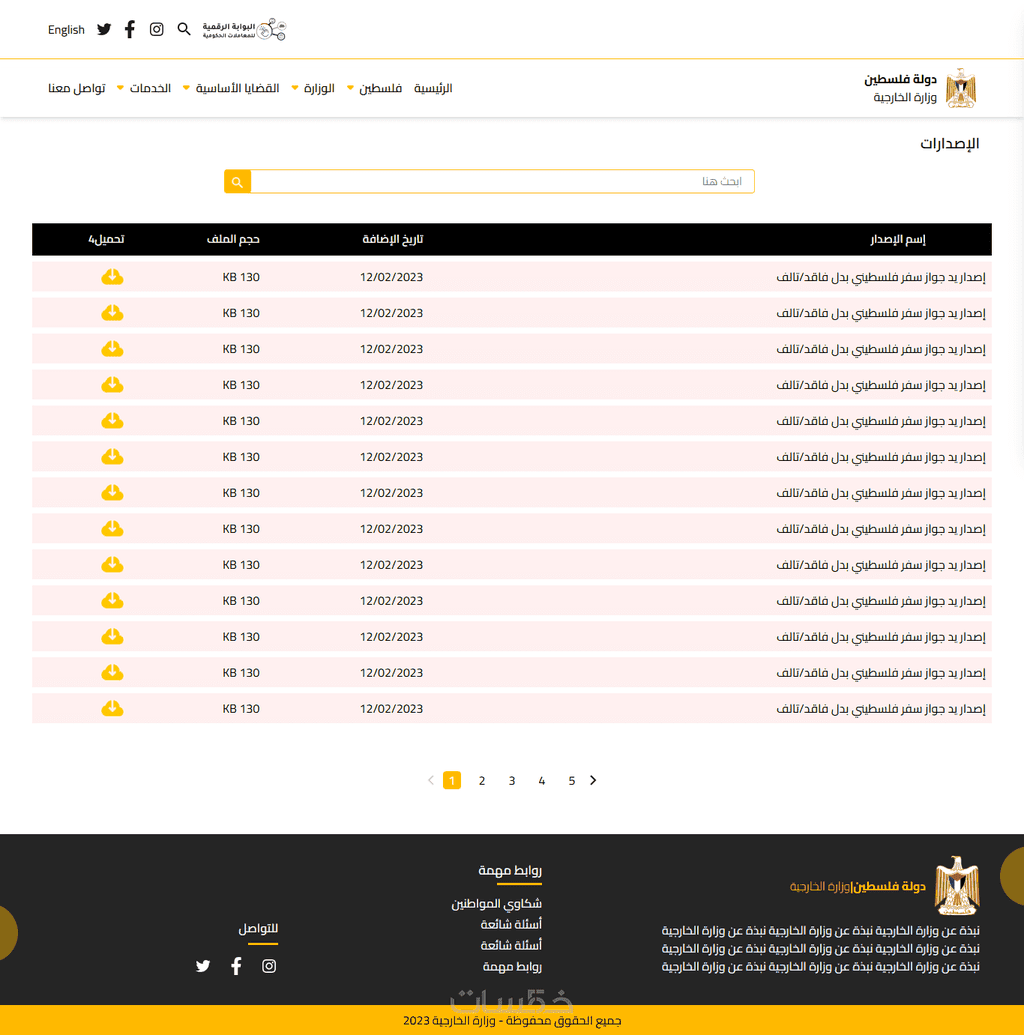Click the Instagram icon in top header
Screen dimensions: 1024x1035
point(157,30)
